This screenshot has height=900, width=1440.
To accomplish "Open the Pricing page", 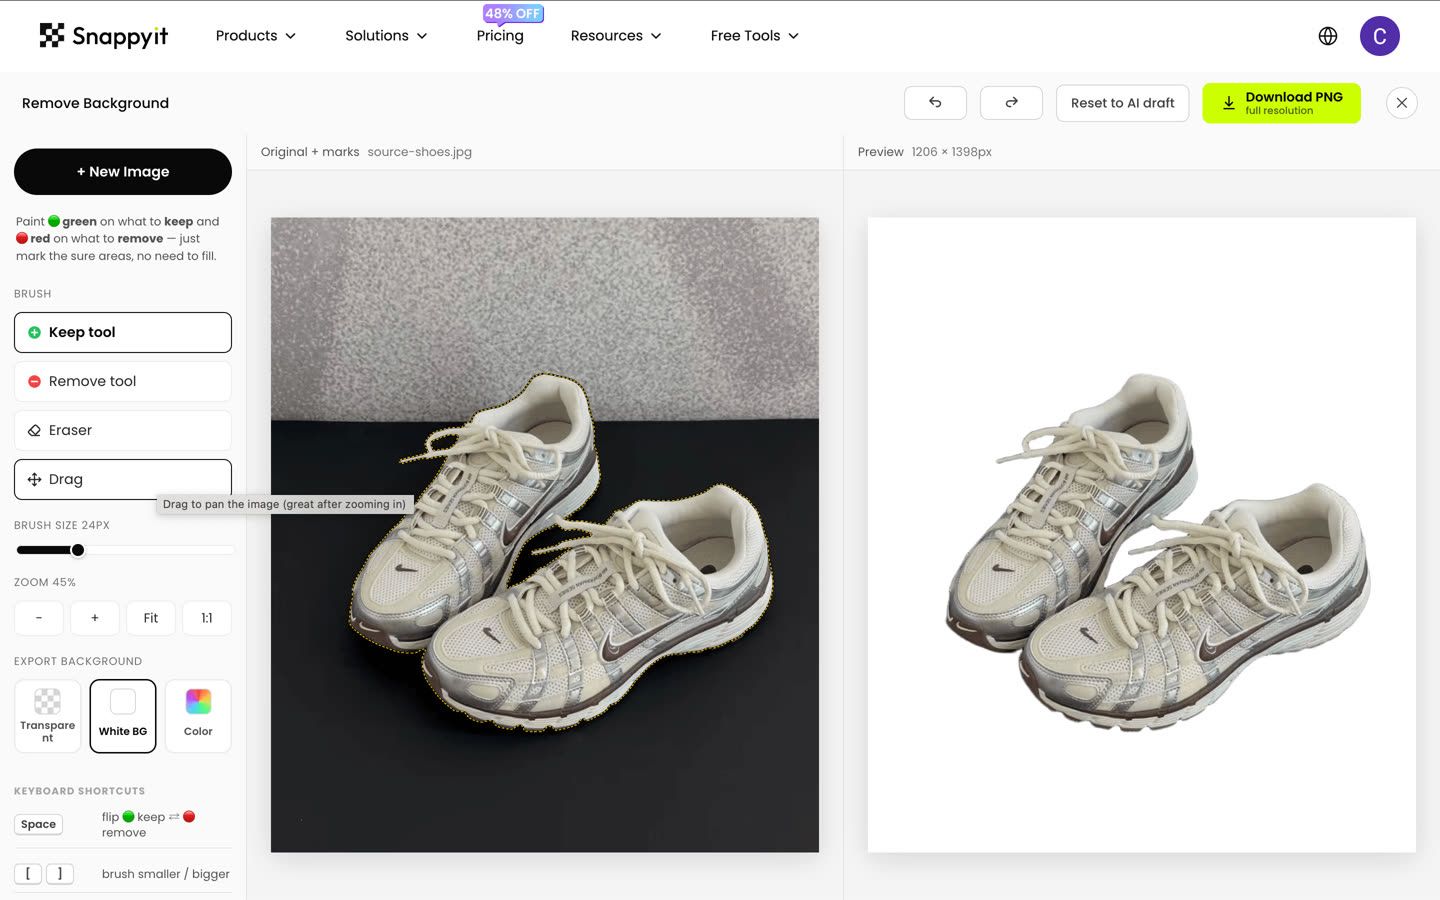I will 500,36.
